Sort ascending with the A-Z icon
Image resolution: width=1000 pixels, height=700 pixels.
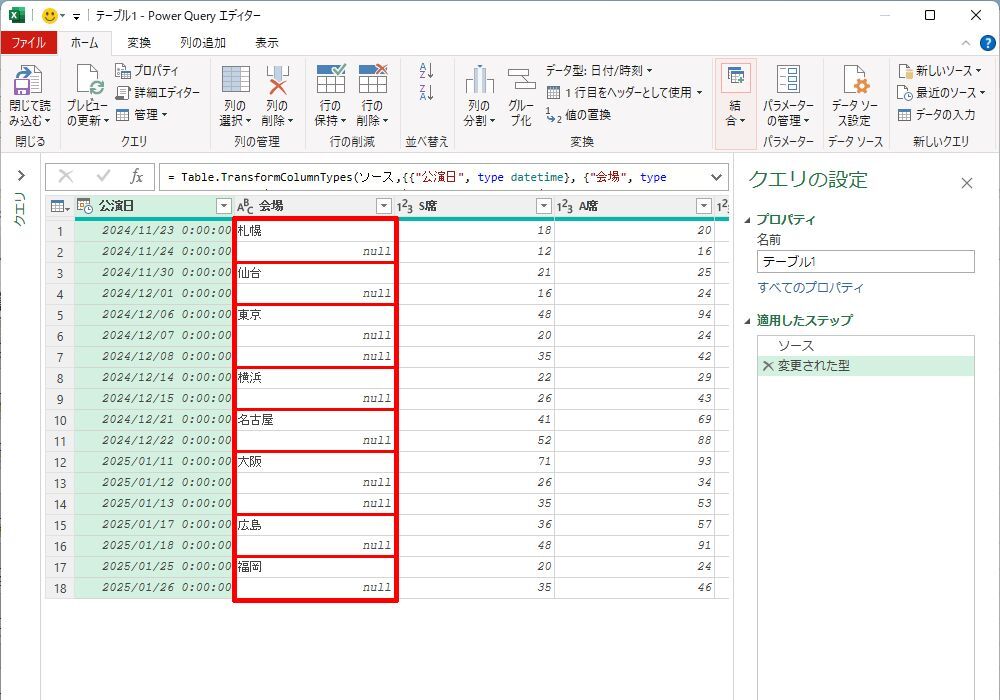pos(426,71)
